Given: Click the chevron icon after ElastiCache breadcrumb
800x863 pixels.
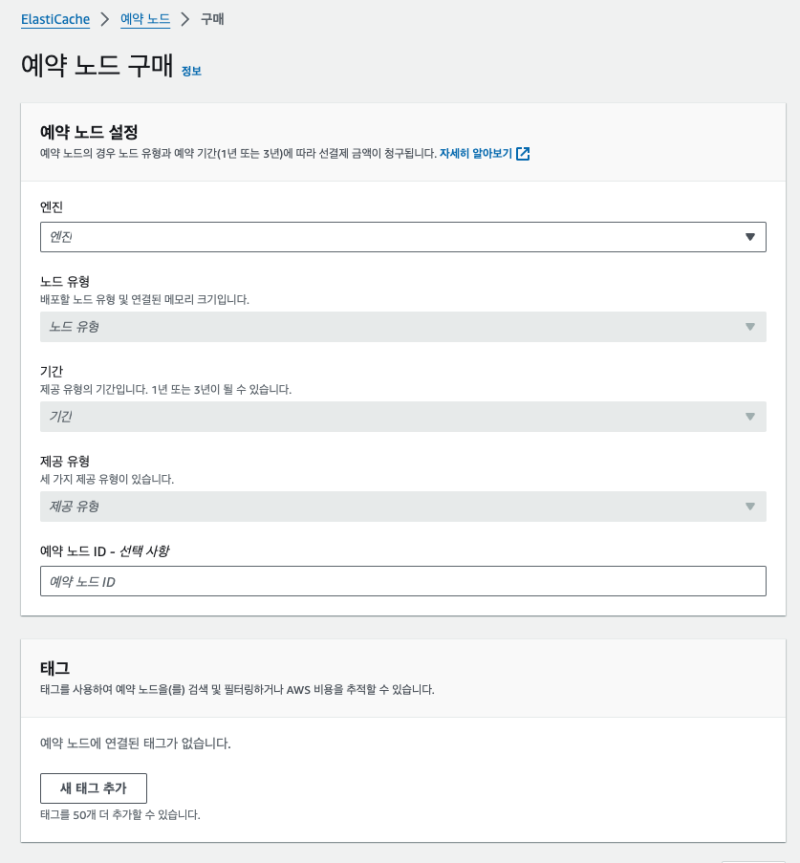Looking at the screenshot, I should (104, 19).
